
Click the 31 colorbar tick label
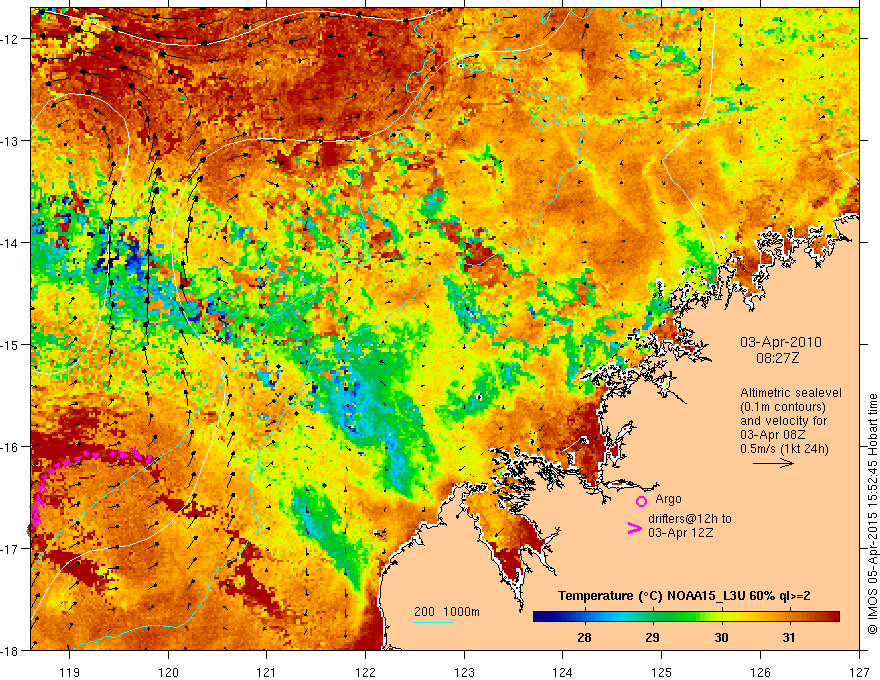point(789,637)
